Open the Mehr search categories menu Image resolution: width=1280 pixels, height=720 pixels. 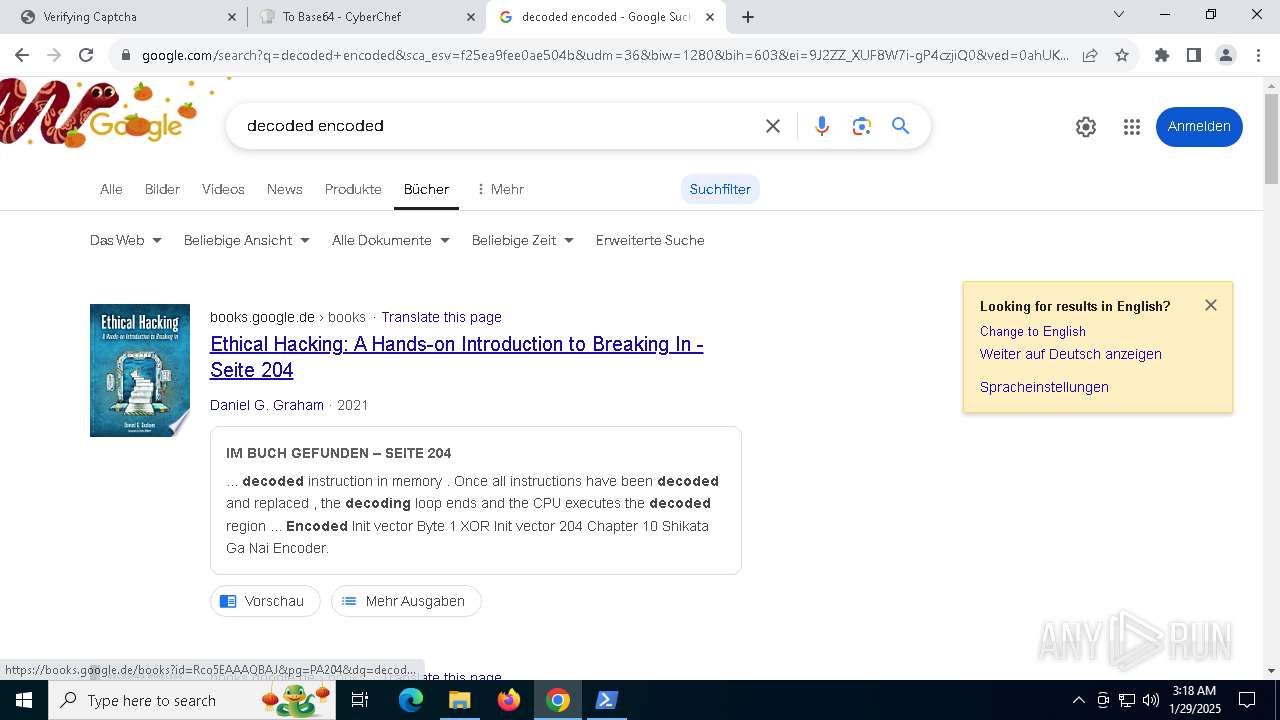tap(499, 189)
